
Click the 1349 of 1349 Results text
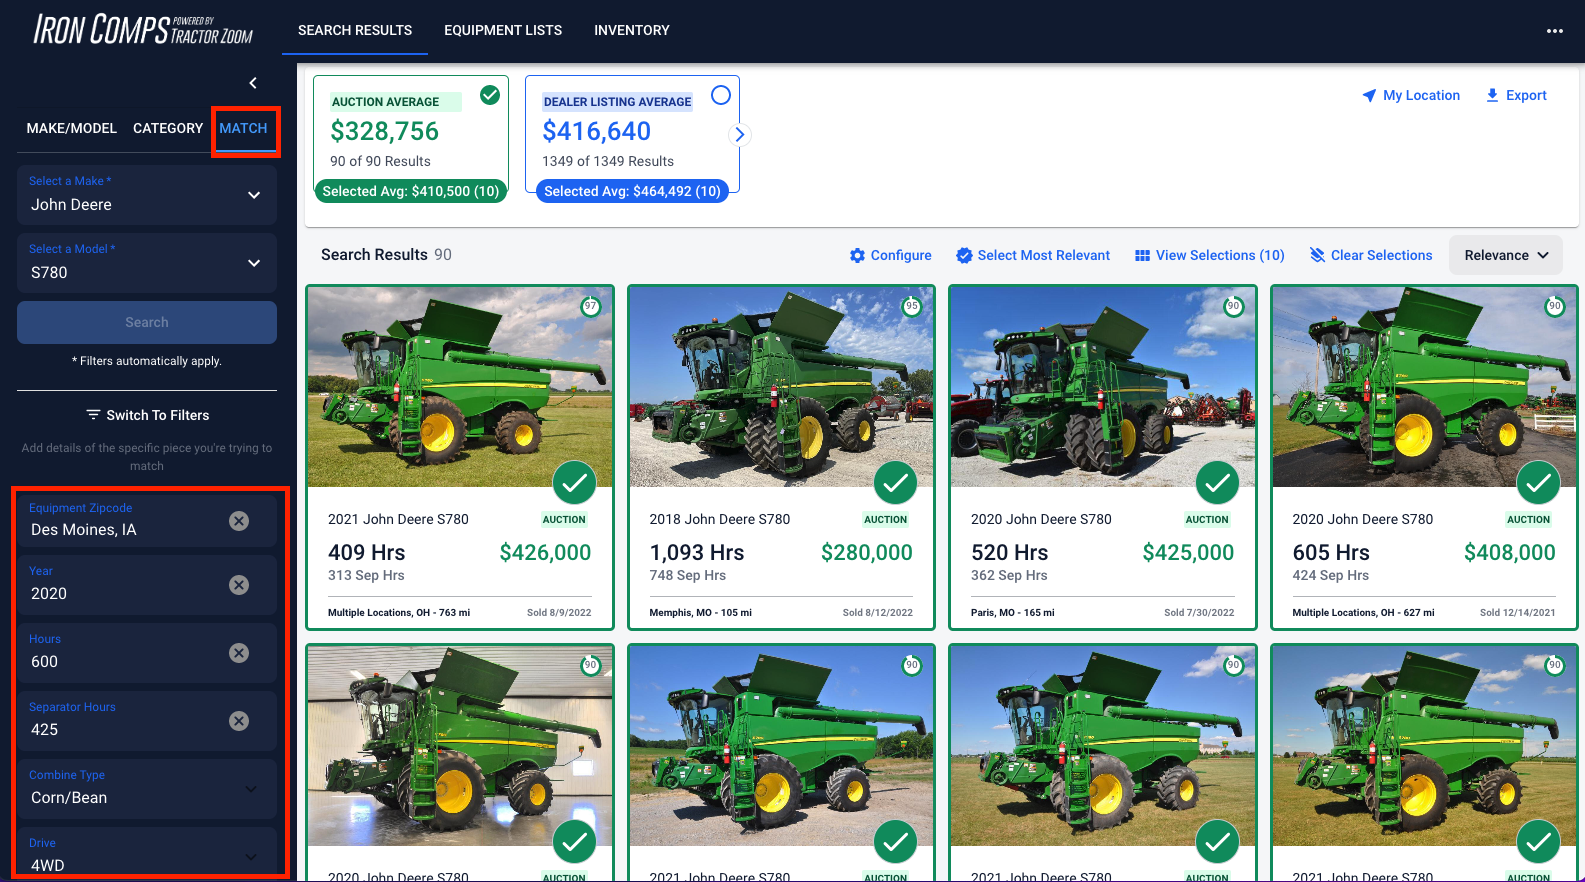click(x=608, y=161)
